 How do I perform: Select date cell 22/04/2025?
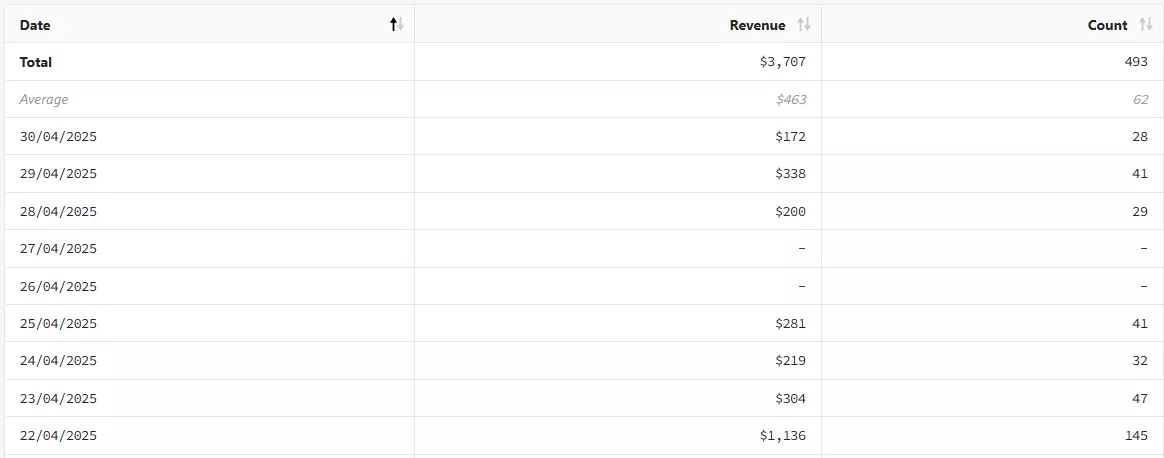tap(58, 436)
